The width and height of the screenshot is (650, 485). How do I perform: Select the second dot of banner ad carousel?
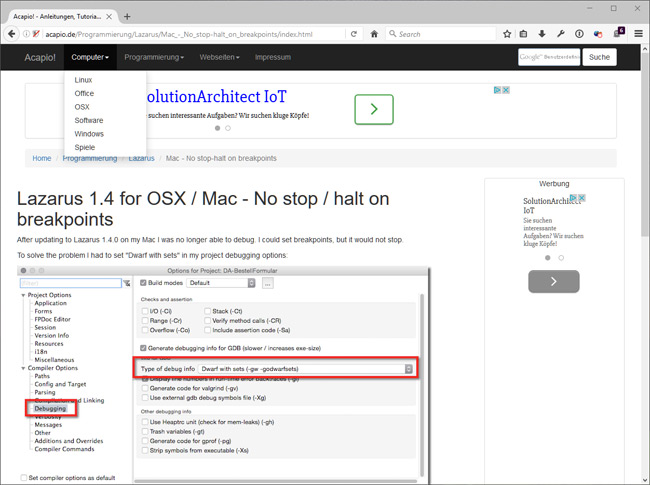[x=228, y=128]
